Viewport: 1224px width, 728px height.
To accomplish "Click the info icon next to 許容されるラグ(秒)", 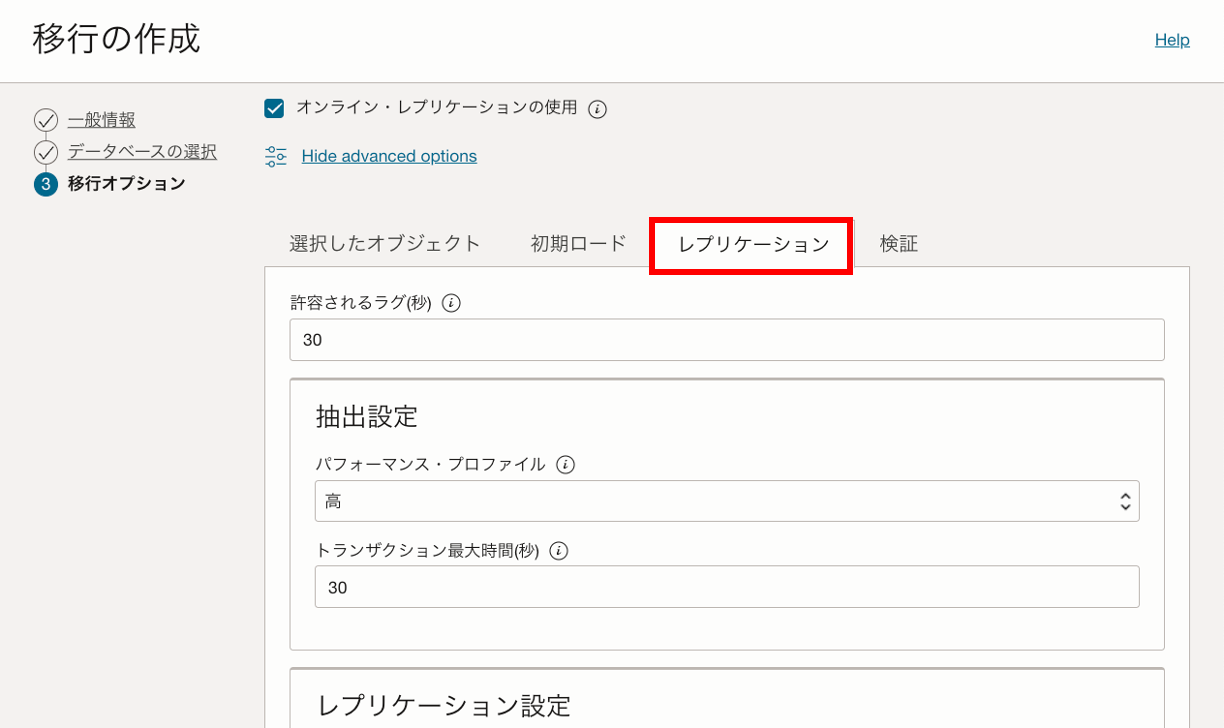I will pyautogui.click(x=451, y=302).
